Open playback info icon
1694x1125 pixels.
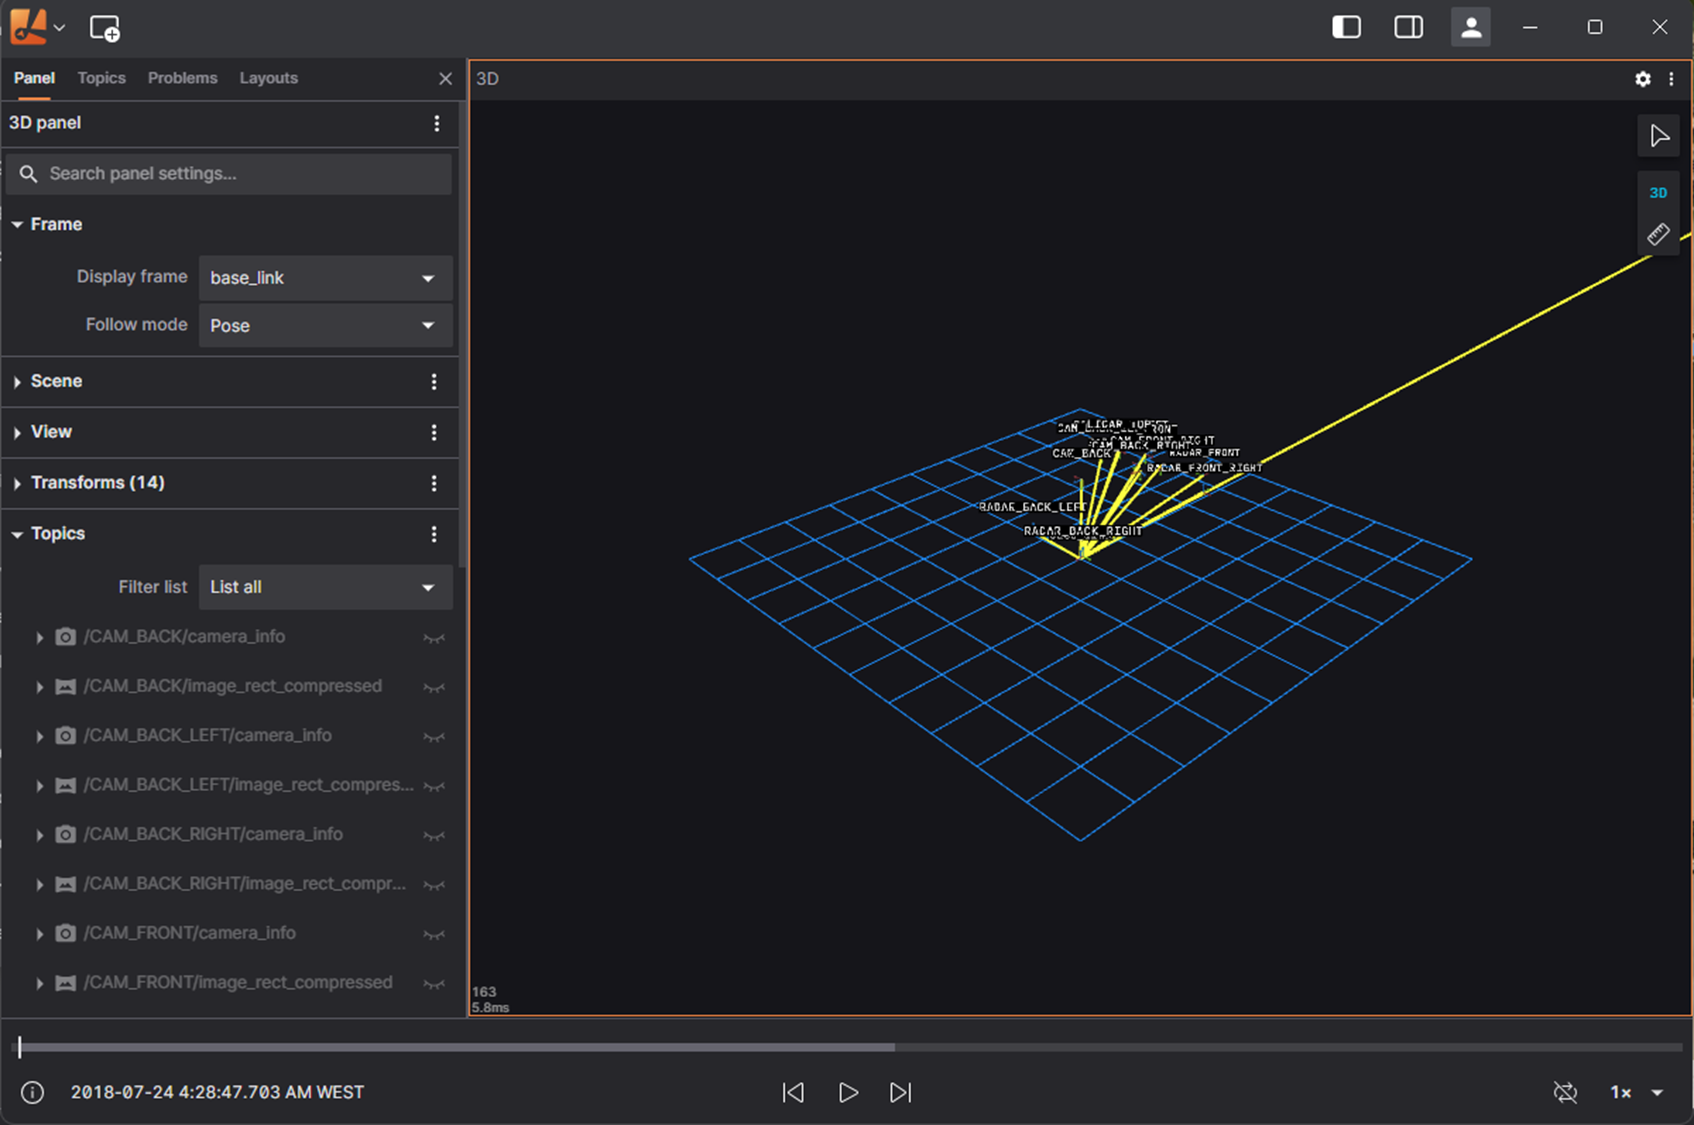[x=32, y=1092]
